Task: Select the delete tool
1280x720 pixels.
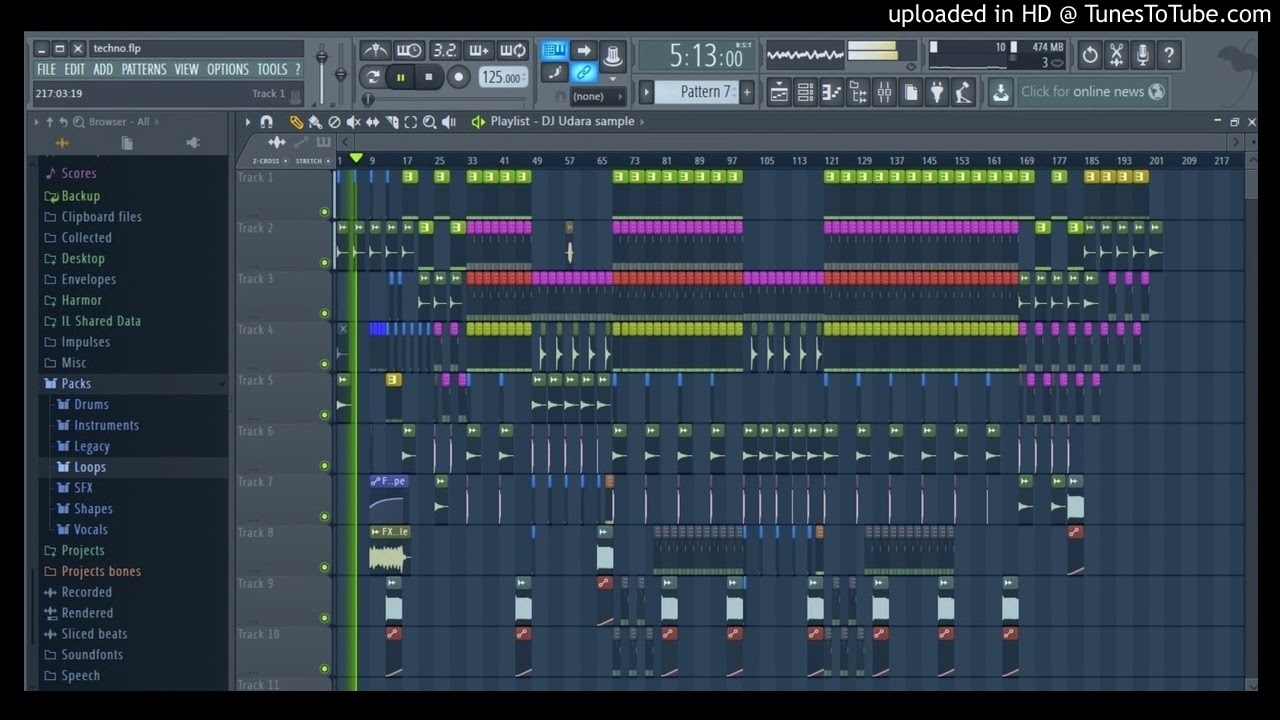Action: (x=334, y=122)
